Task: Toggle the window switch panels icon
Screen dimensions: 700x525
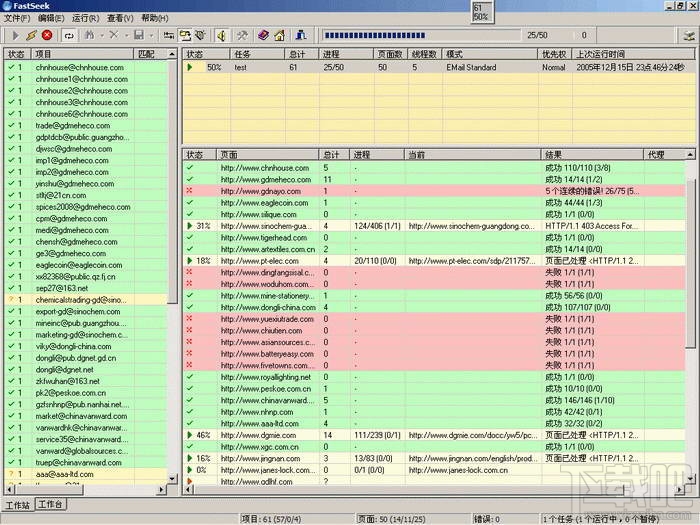Action: tap(185, 35)
